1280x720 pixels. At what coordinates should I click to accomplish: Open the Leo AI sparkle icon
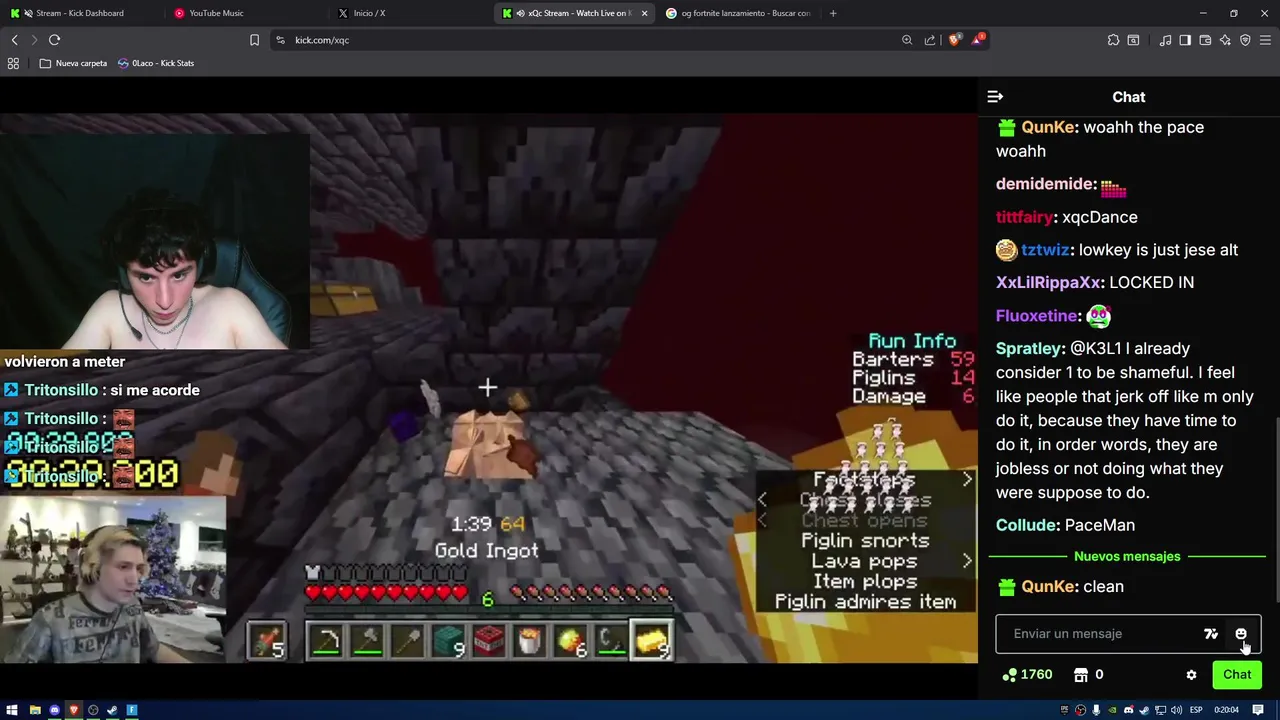[x=1225, y=40]
